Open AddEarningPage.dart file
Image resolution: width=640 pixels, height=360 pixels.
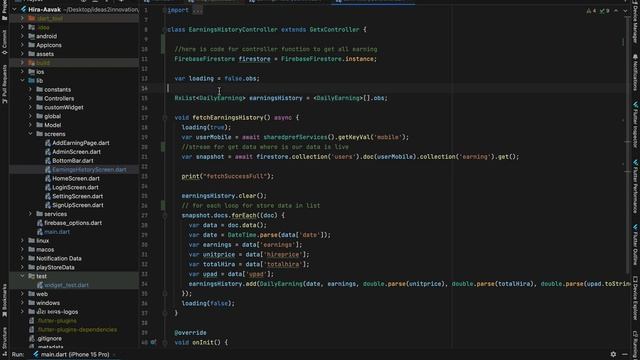(x=81, y=143)
